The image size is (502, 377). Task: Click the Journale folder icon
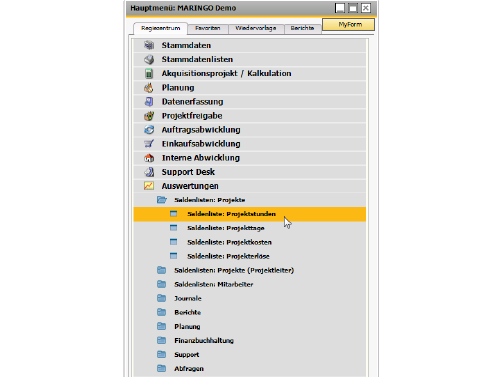coord(162,298)
